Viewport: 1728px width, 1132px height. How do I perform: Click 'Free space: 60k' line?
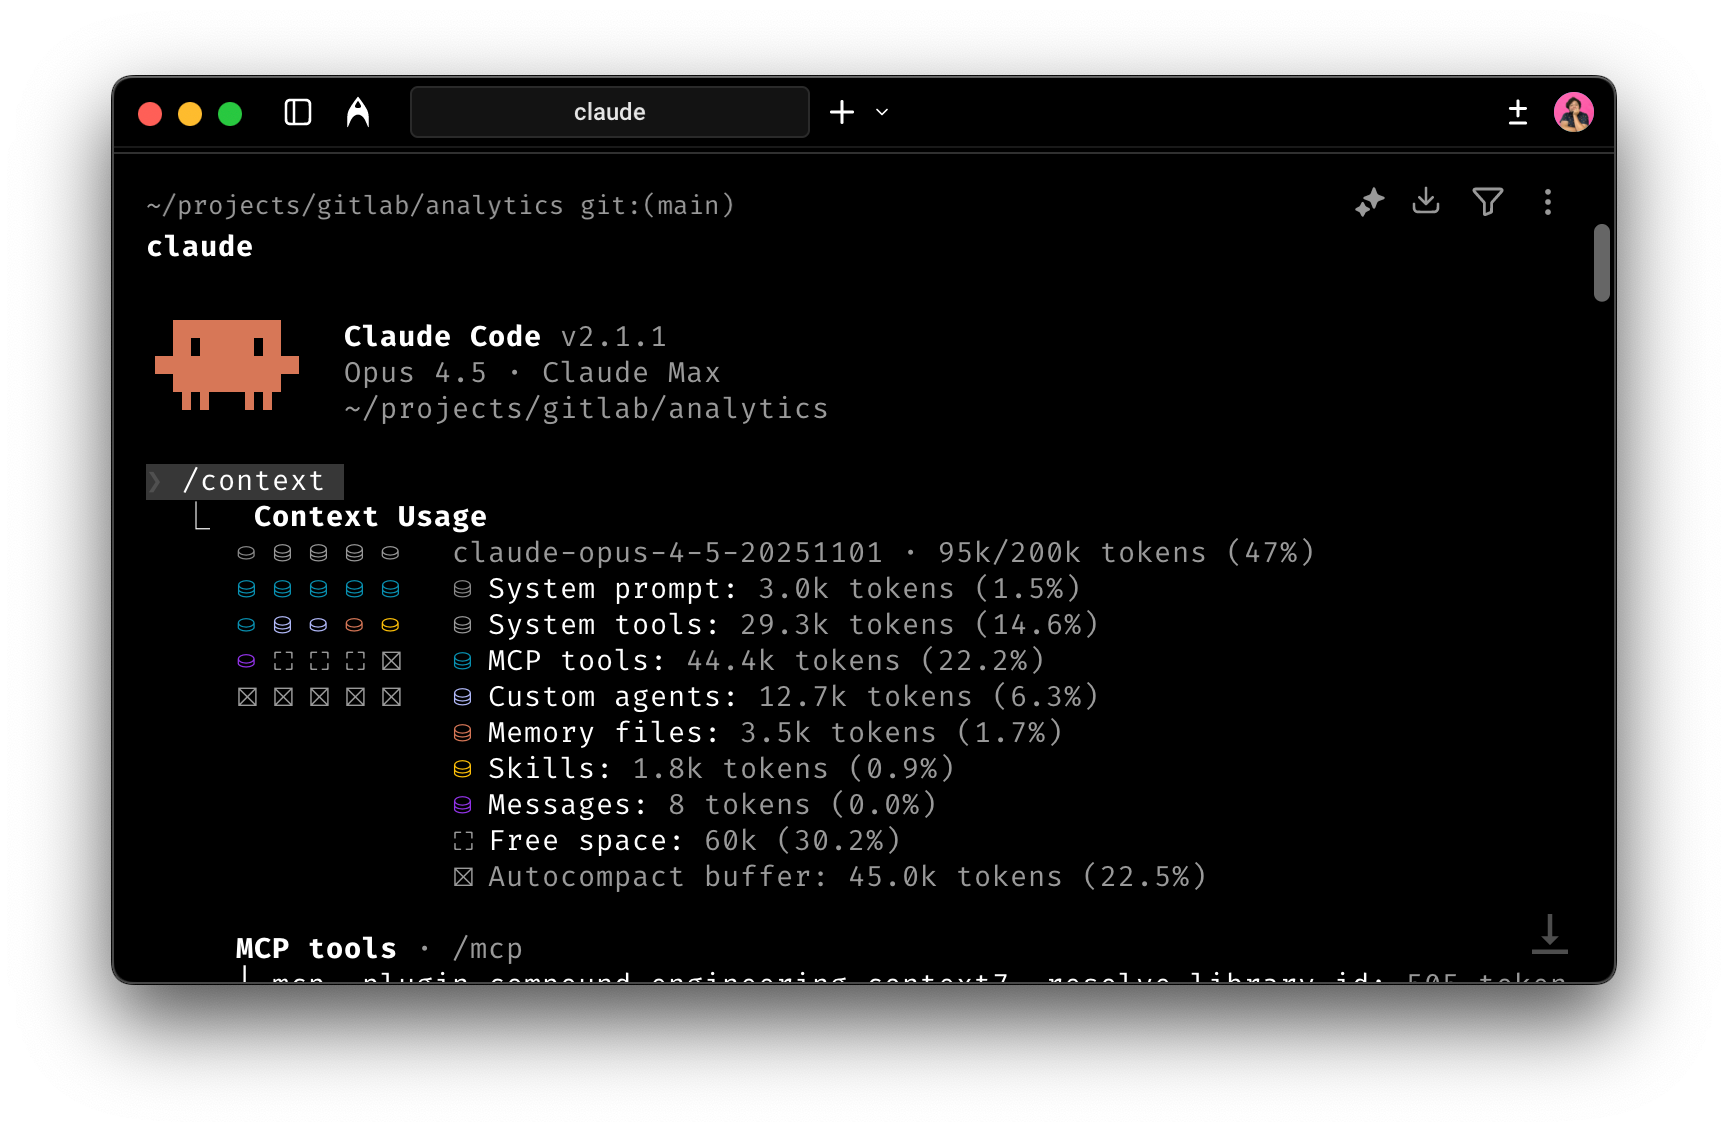[x=677, y=841]
